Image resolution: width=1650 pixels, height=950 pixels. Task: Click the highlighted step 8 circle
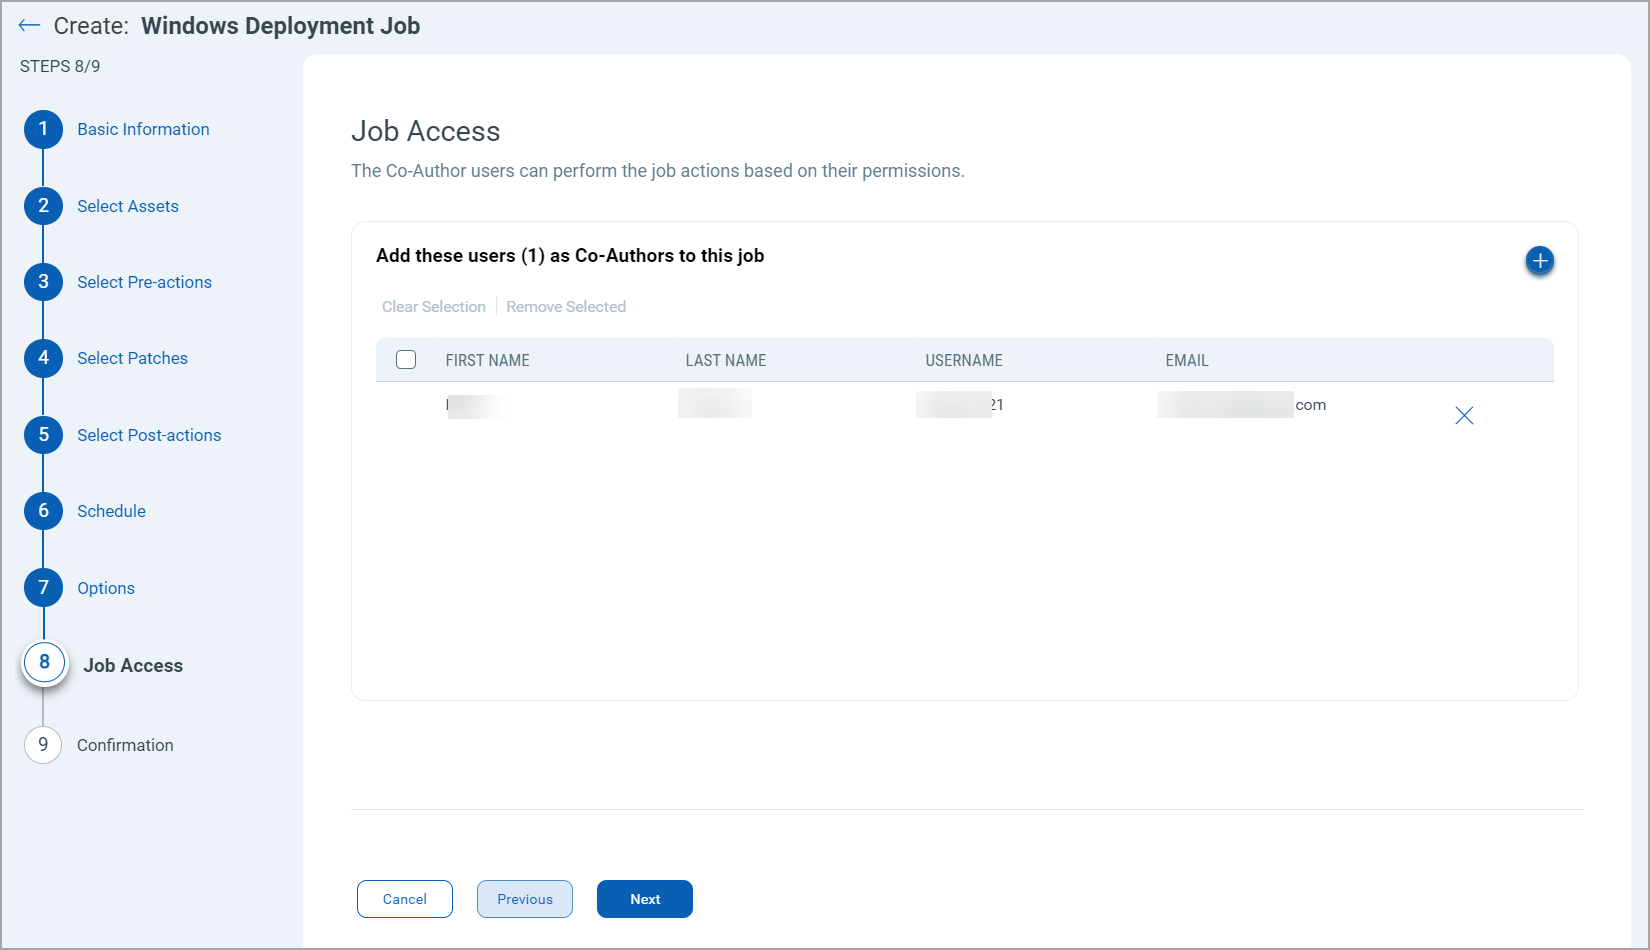click(44, 661)
